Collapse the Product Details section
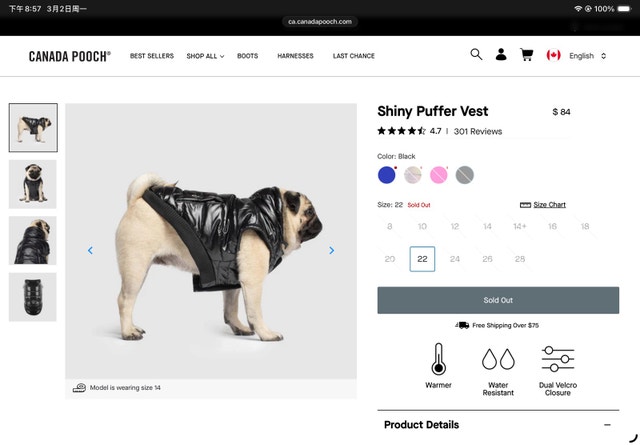Image resolution: width=640 pixels, height=445 pixels. coord(607,425)
